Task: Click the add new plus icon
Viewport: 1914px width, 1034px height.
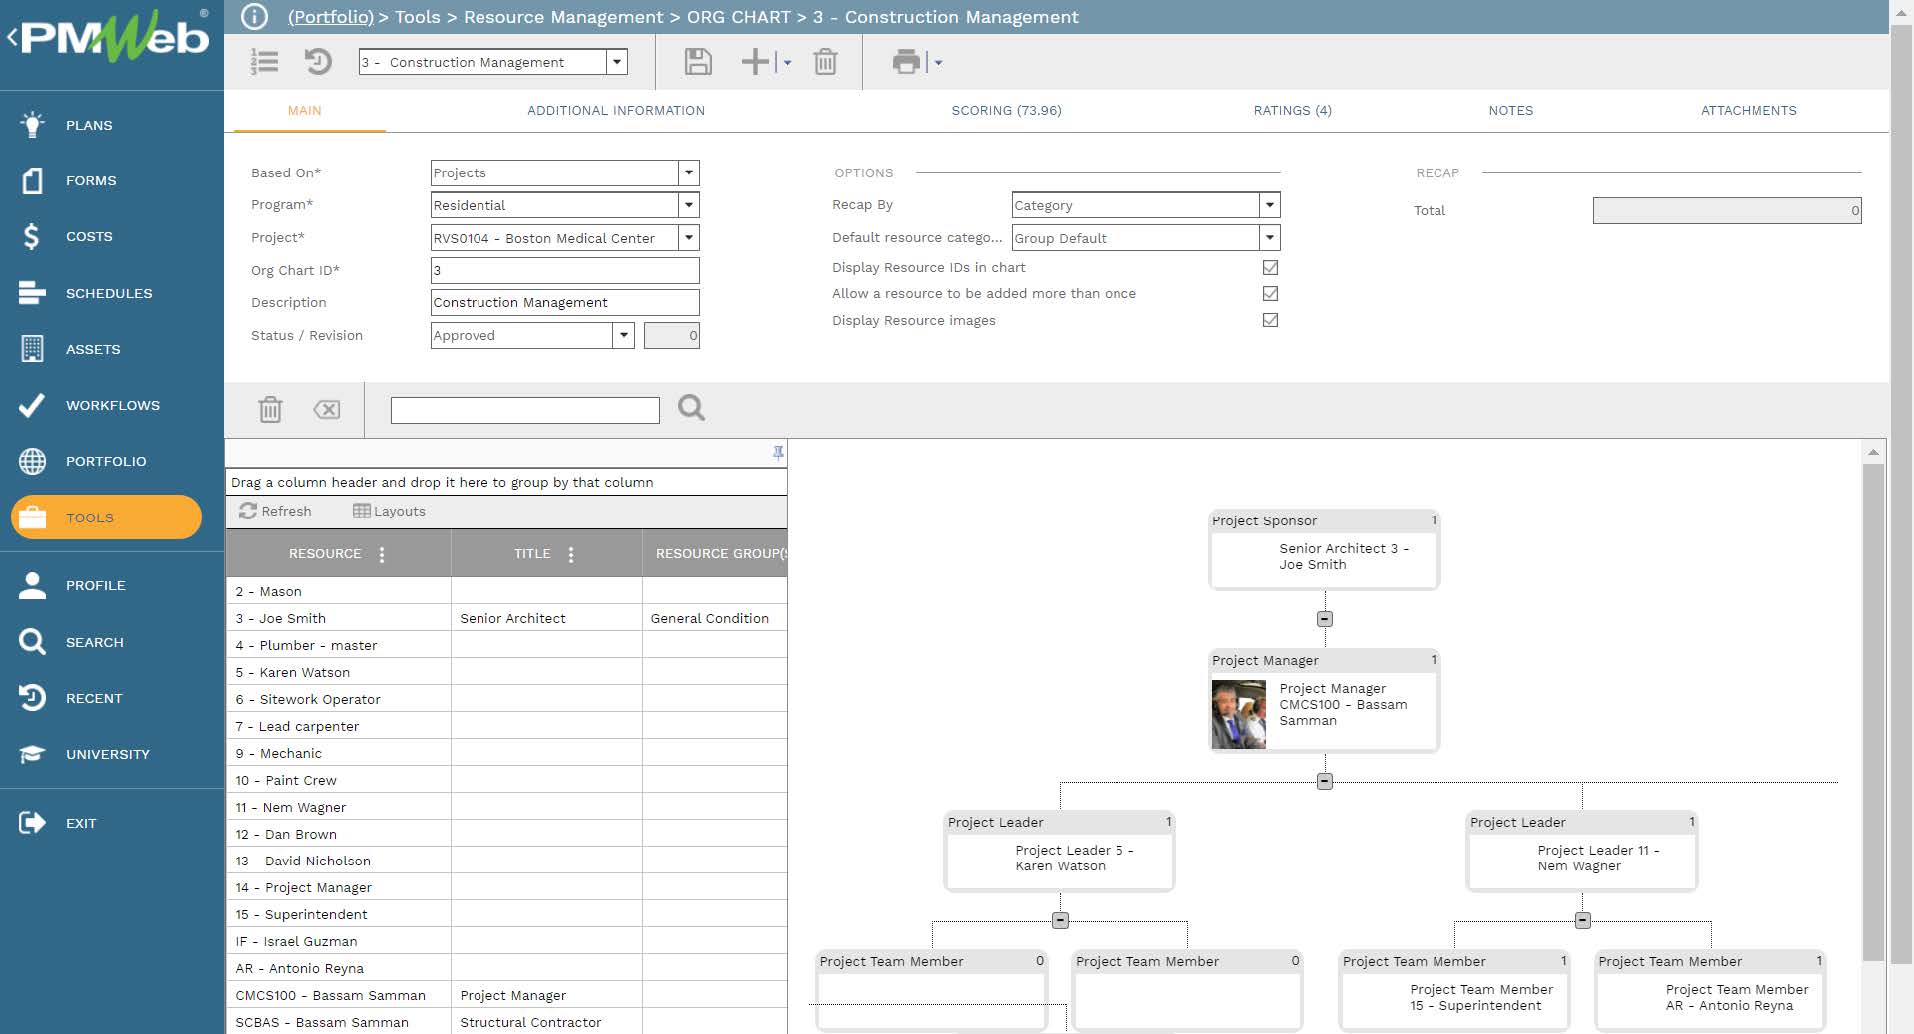Action: [x=755, y=62]
